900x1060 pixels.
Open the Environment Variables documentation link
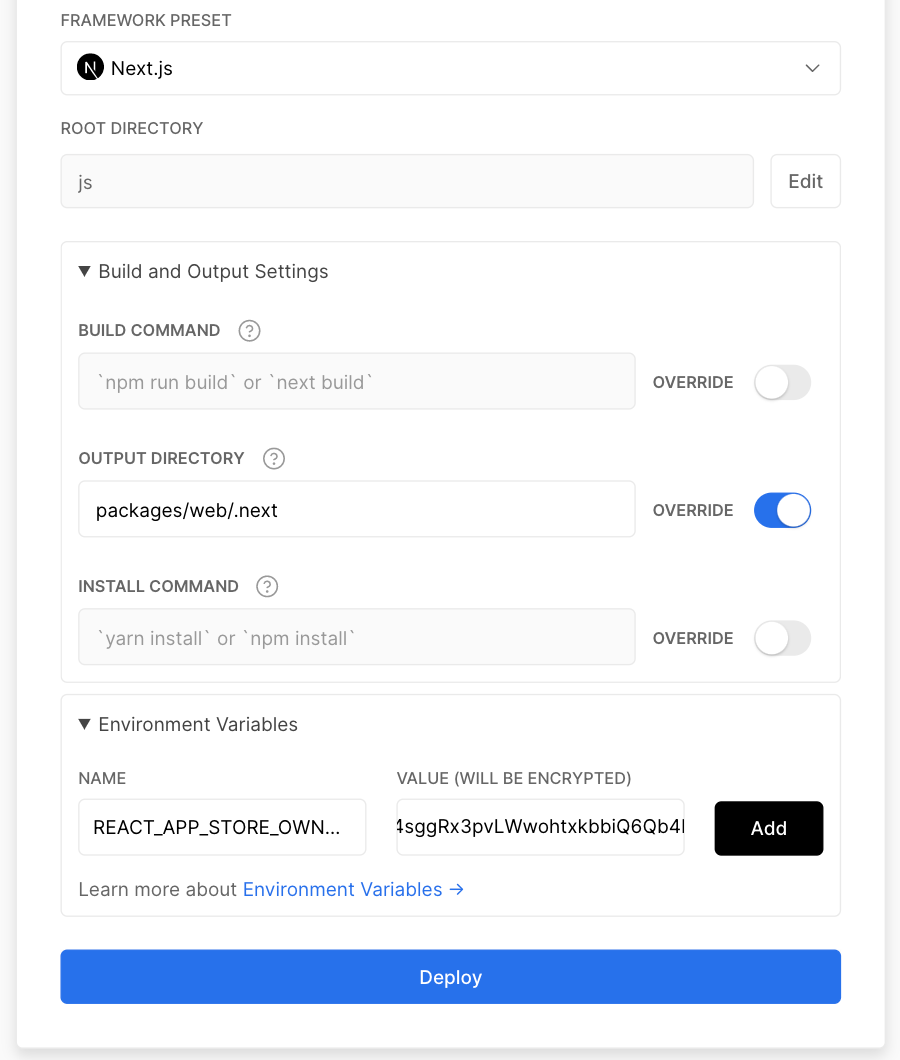point(342,889)
